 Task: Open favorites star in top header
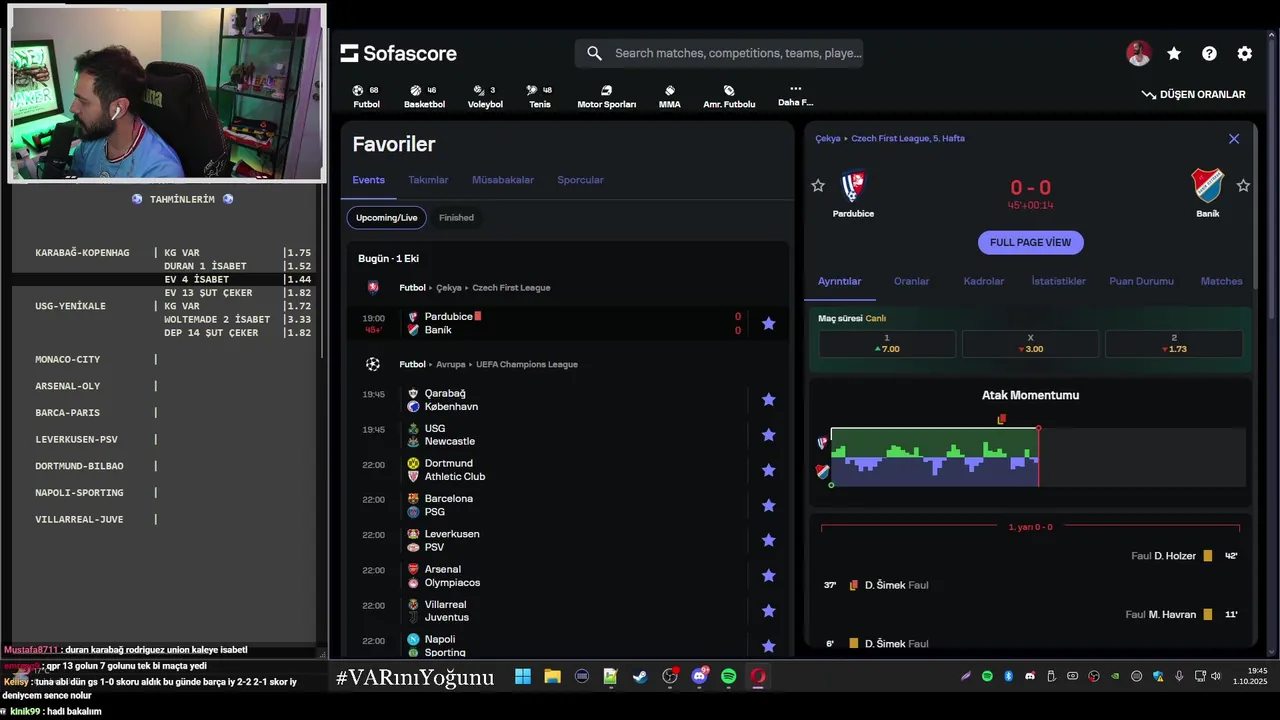pyautogui.click(x=1174, y=54)
